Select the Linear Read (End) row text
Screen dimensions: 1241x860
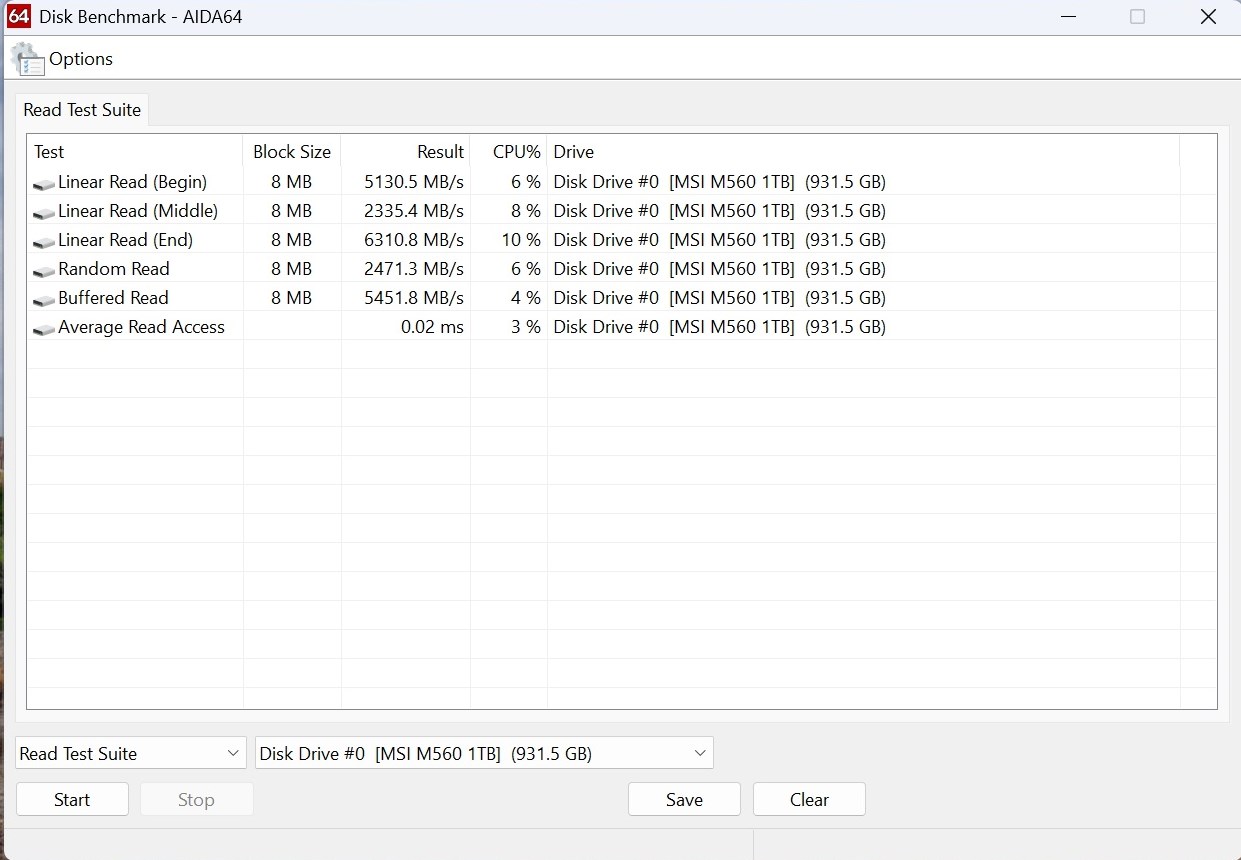[x=125, y=240]
